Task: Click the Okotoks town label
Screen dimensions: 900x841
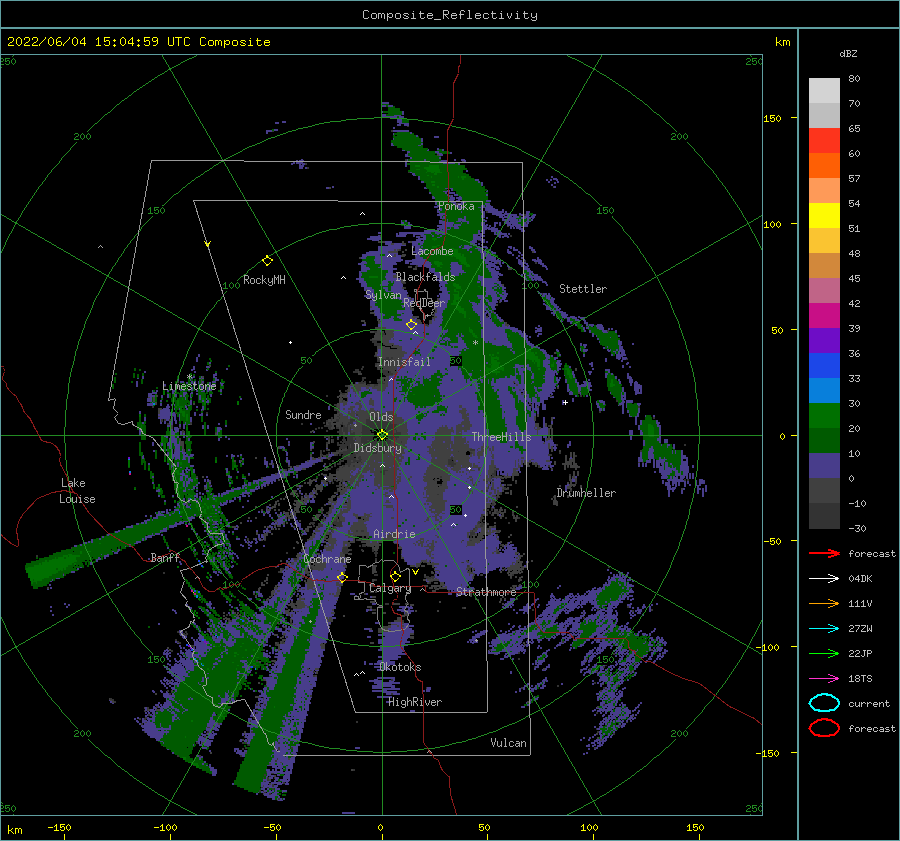Action: [400, 667]
